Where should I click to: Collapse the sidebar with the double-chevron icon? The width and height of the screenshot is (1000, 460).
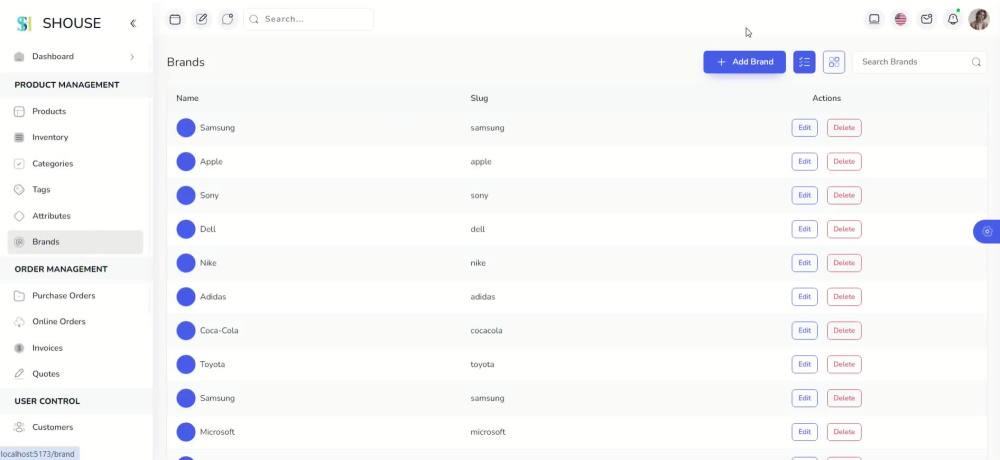tap(133, 24)
